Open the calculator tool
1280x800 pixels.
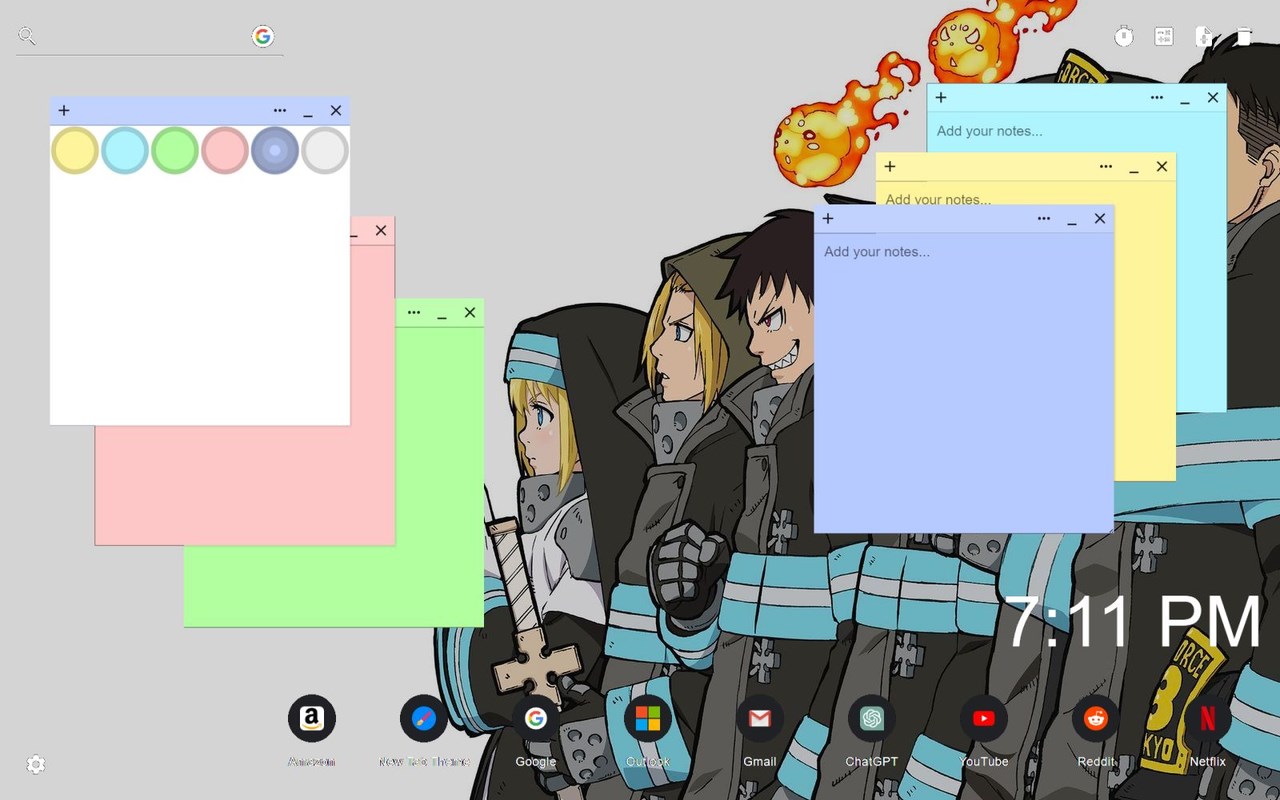coord(1164,37)
